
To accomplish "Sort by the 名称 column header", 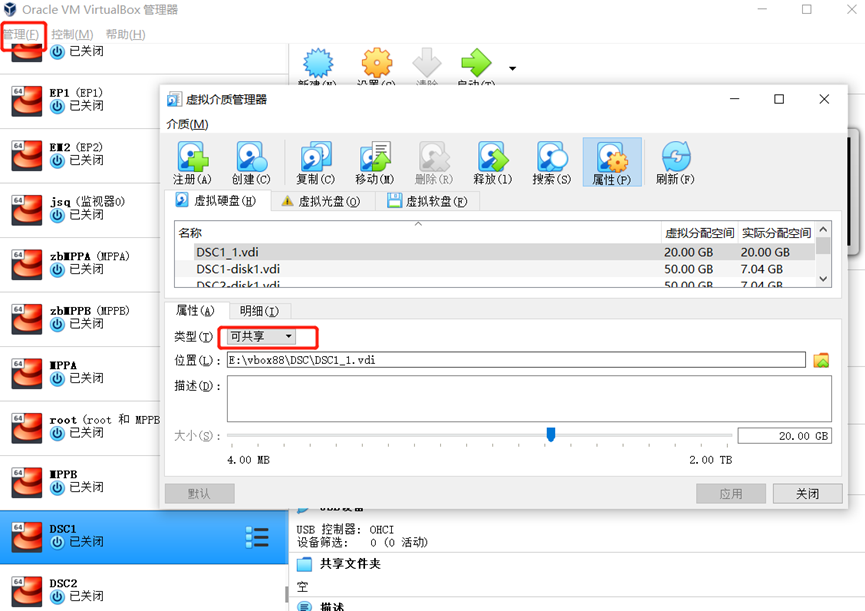I will pyautogui.click(x=418, y=233).
